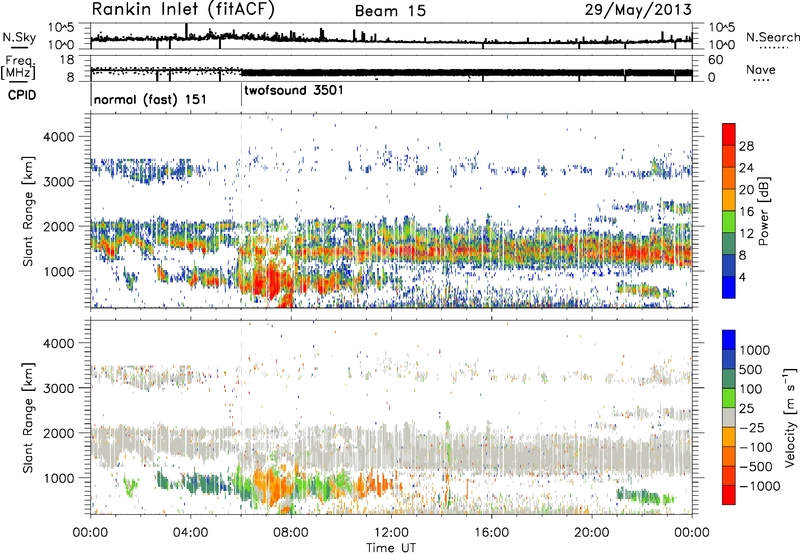The height and width of the screenshot is (554, 800).
Task: Click the date '29/May/2013'
Action: click(638, 10)
